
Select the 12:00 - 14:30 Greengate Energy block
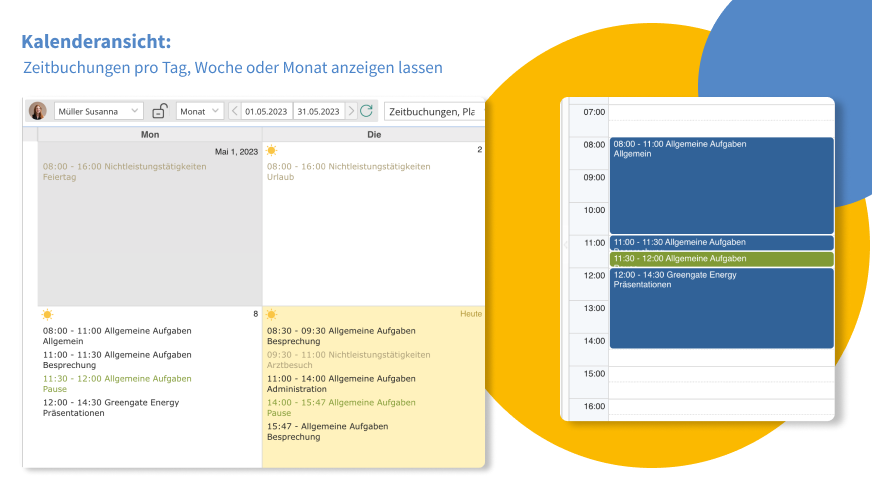pyautogui.click(x=722, y=308)
